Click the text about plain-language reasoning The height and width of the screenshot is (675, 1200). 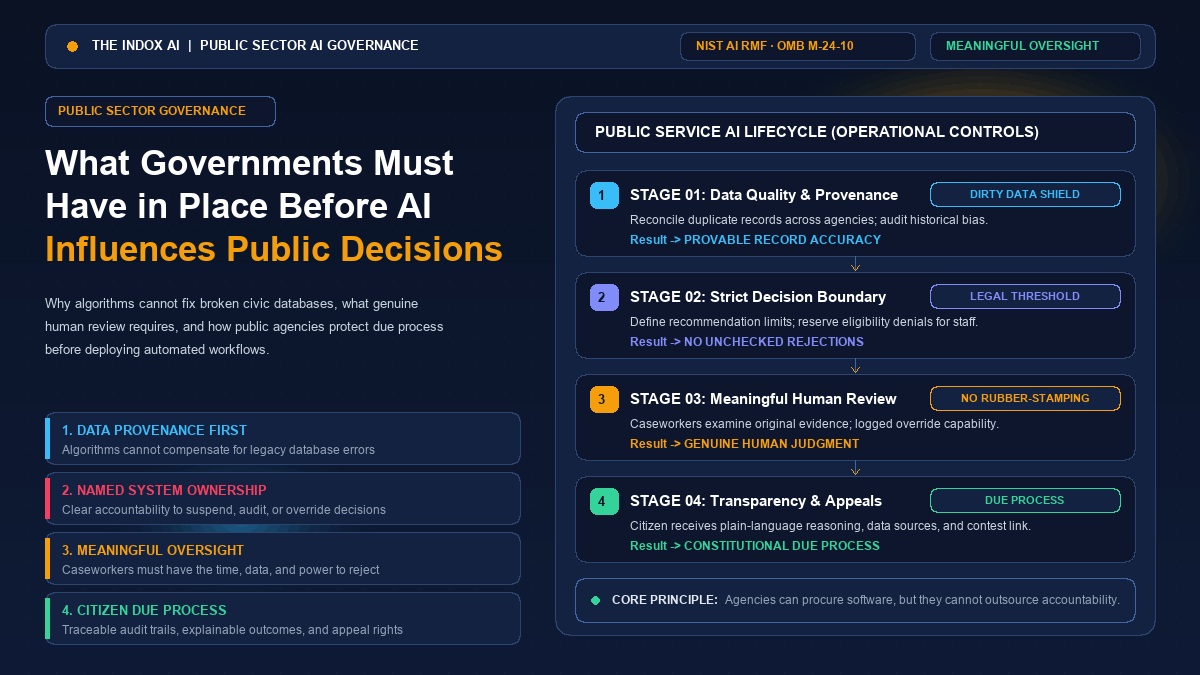(x=830, y=526)
